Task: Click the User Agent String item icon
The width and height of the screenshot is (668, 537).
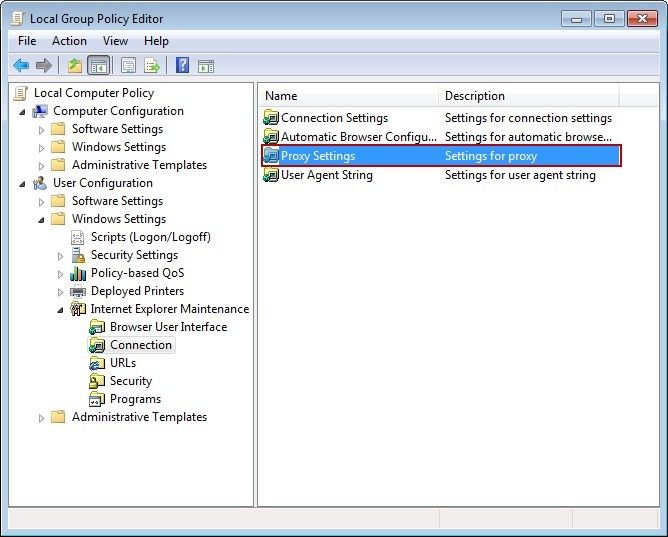Action: pos(271,175)
